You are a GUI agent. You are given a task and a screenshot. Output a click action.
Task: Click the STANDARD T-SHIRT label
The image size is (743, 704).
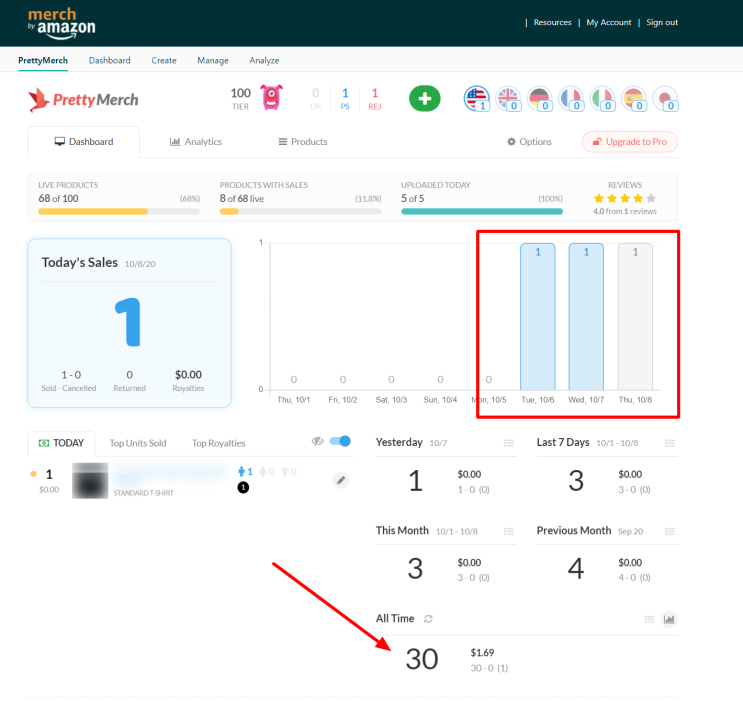click(x=144, y=493)
